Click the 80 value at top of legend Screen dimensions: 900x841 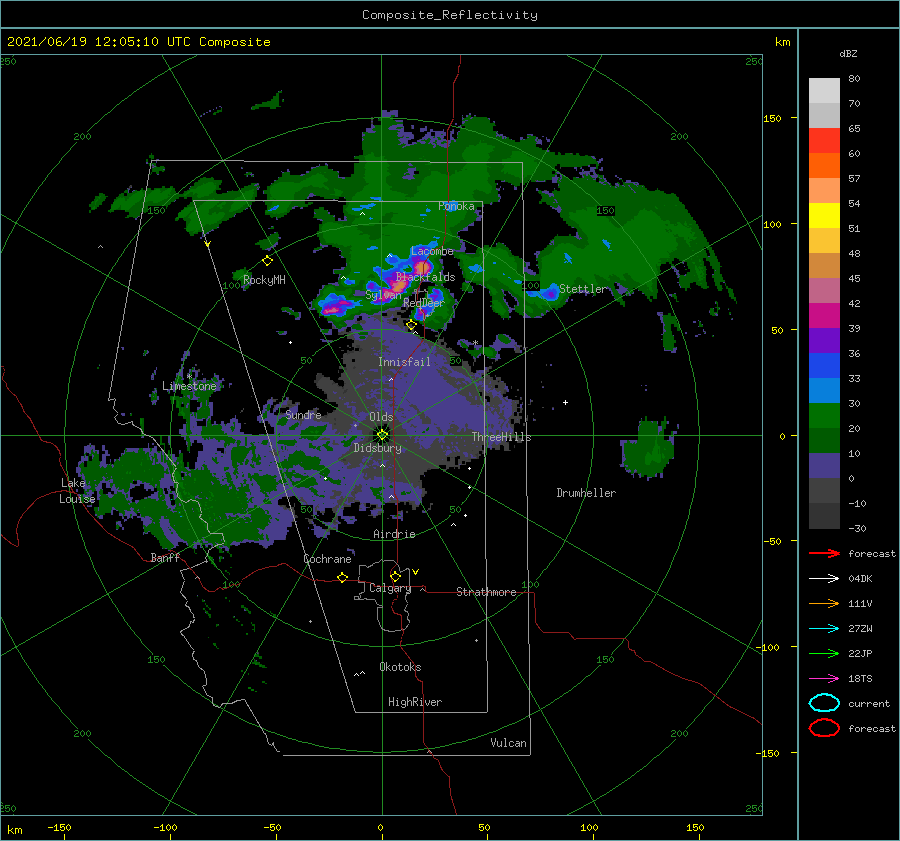point(854,79)
